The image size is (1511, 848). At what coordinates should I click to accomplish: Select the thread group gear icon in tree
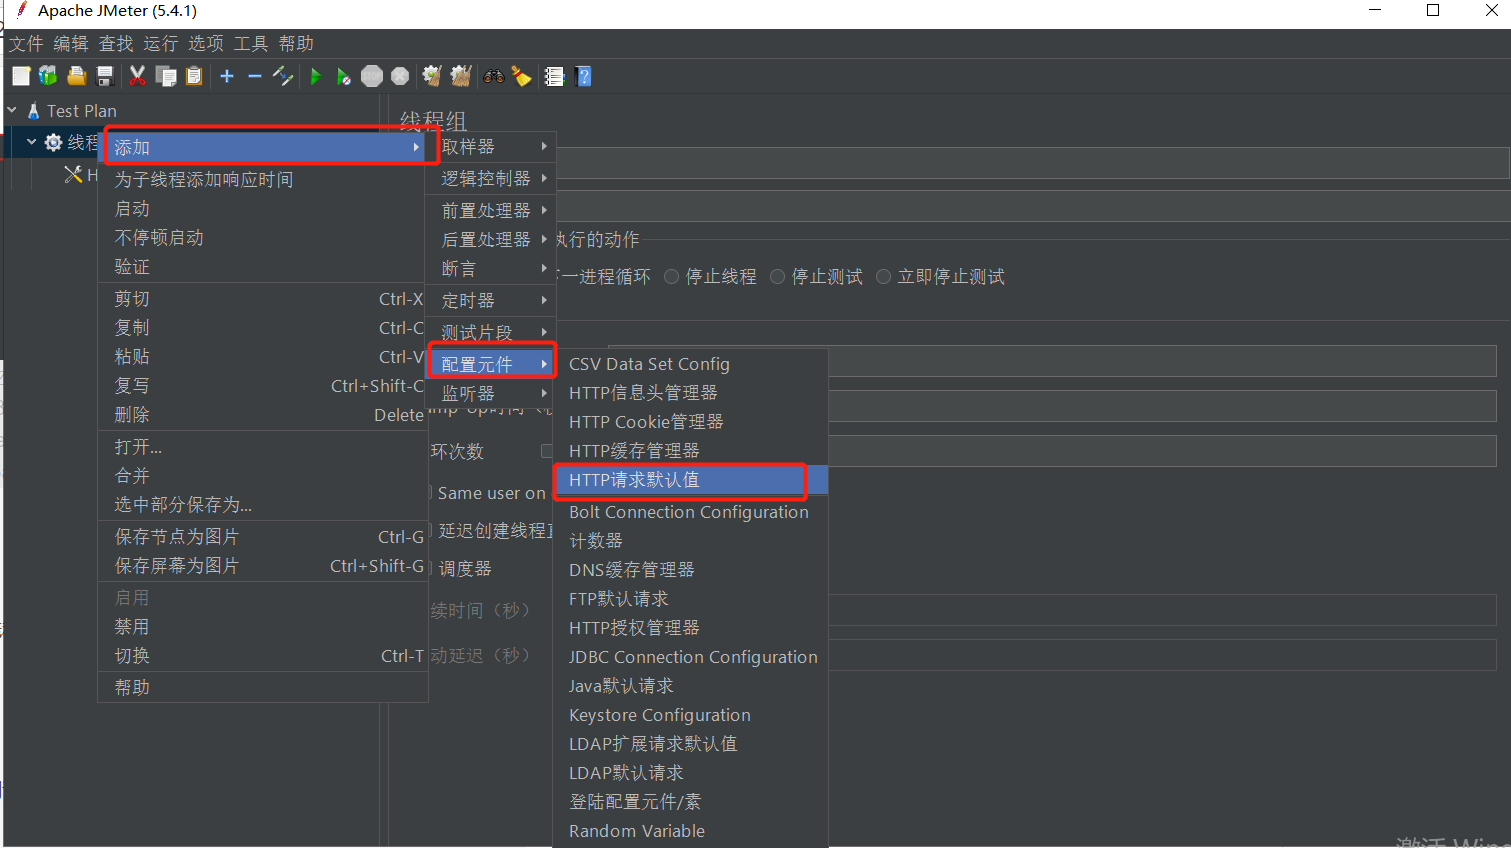(53, 142)
